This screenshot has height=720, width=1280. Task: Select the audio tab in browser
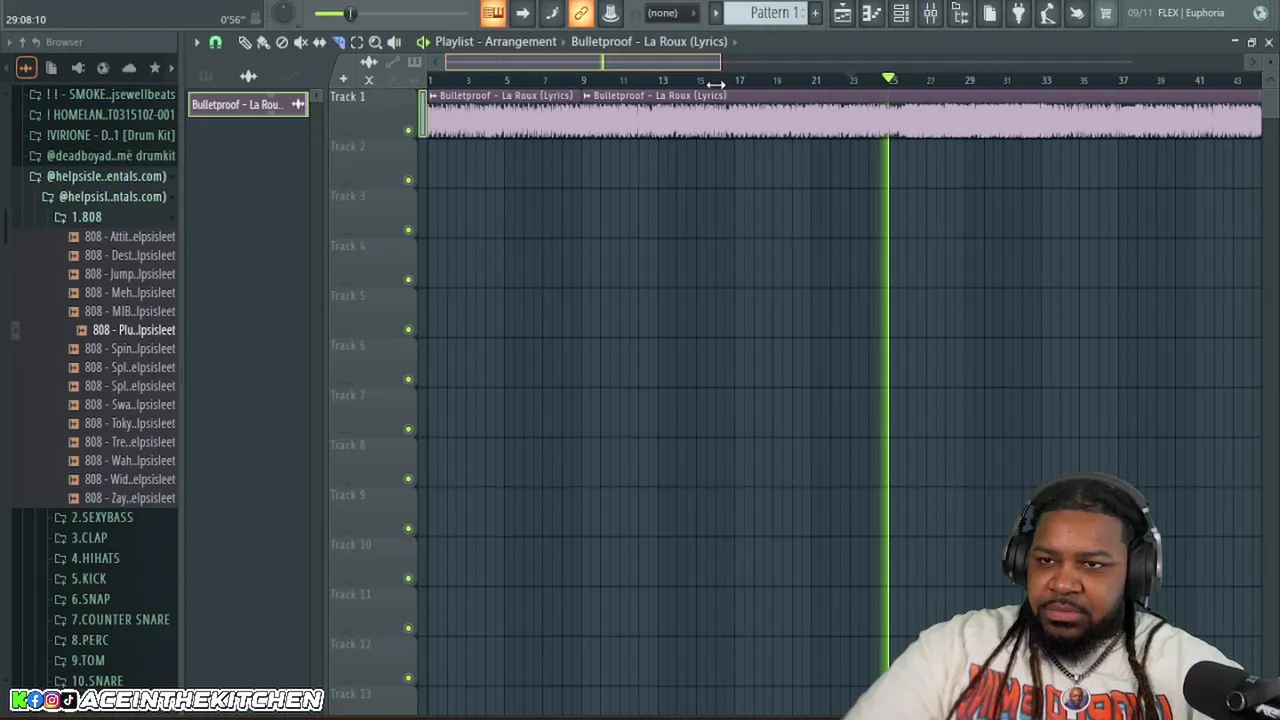coord(26,68)
